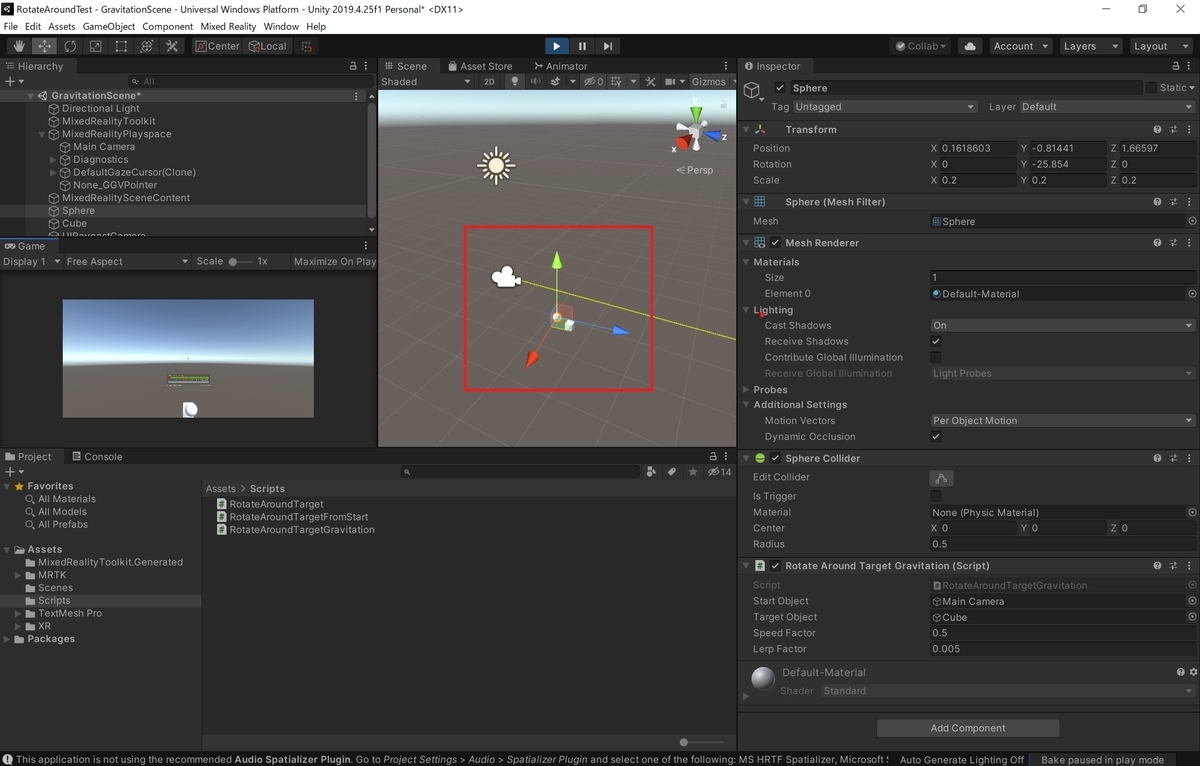Image resolution: width=1200 pixels, height=766 pixels.
Task: Open the cloud services icon
Action: 969,46
